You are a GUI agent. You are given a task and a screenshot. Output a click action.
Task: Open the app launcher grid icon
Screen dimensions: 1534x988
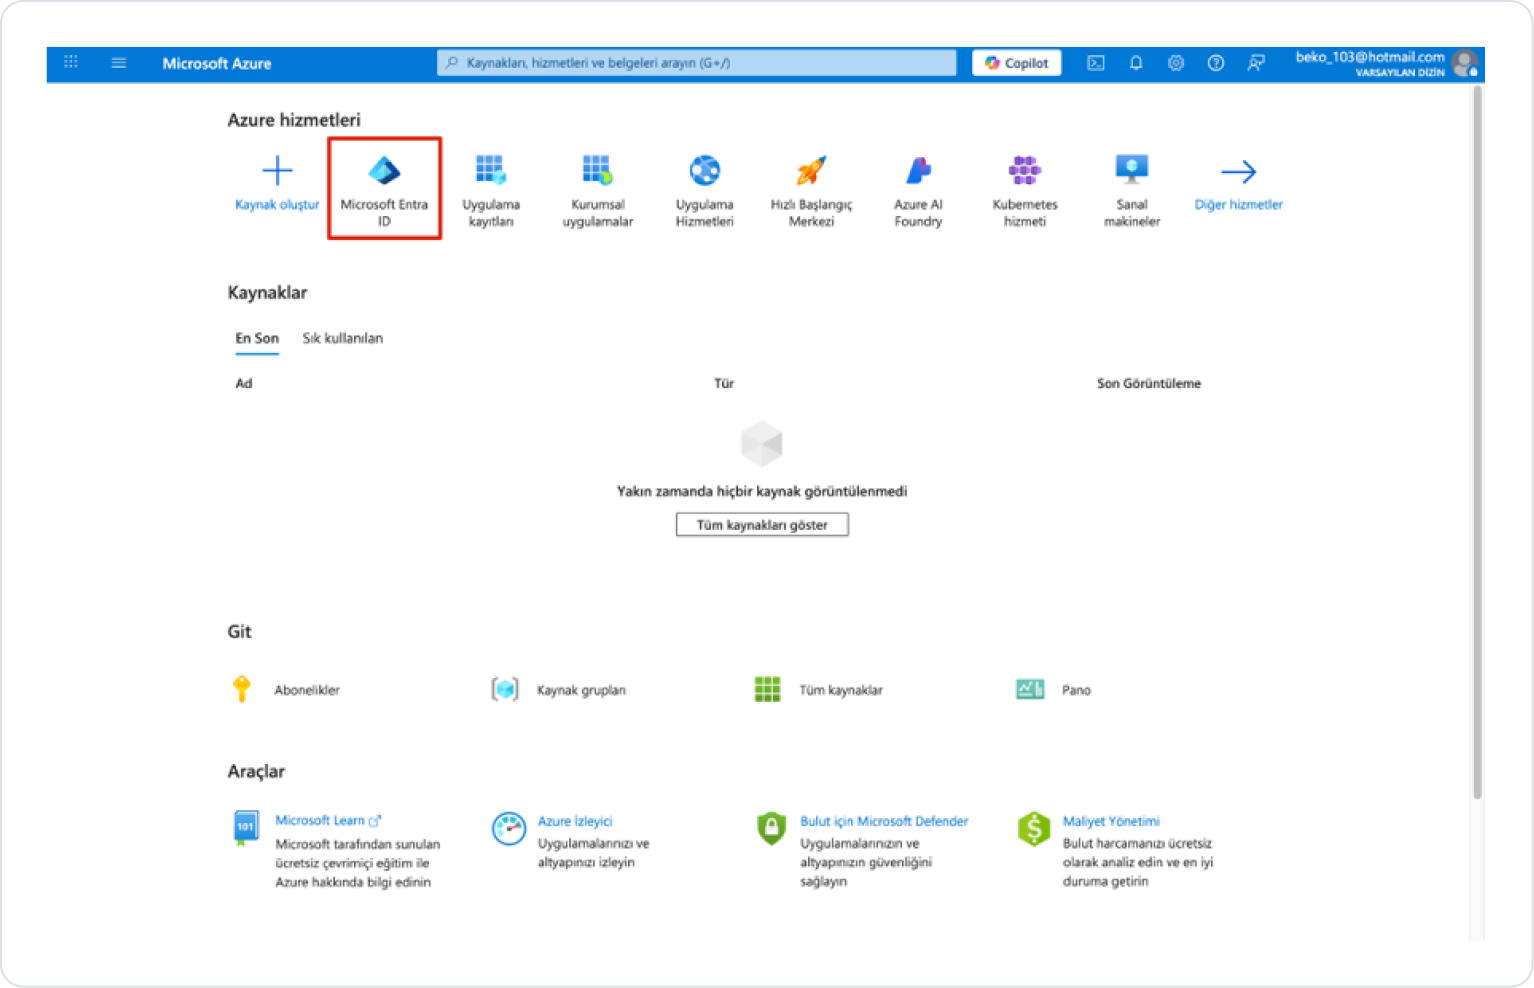click(71, 62)
